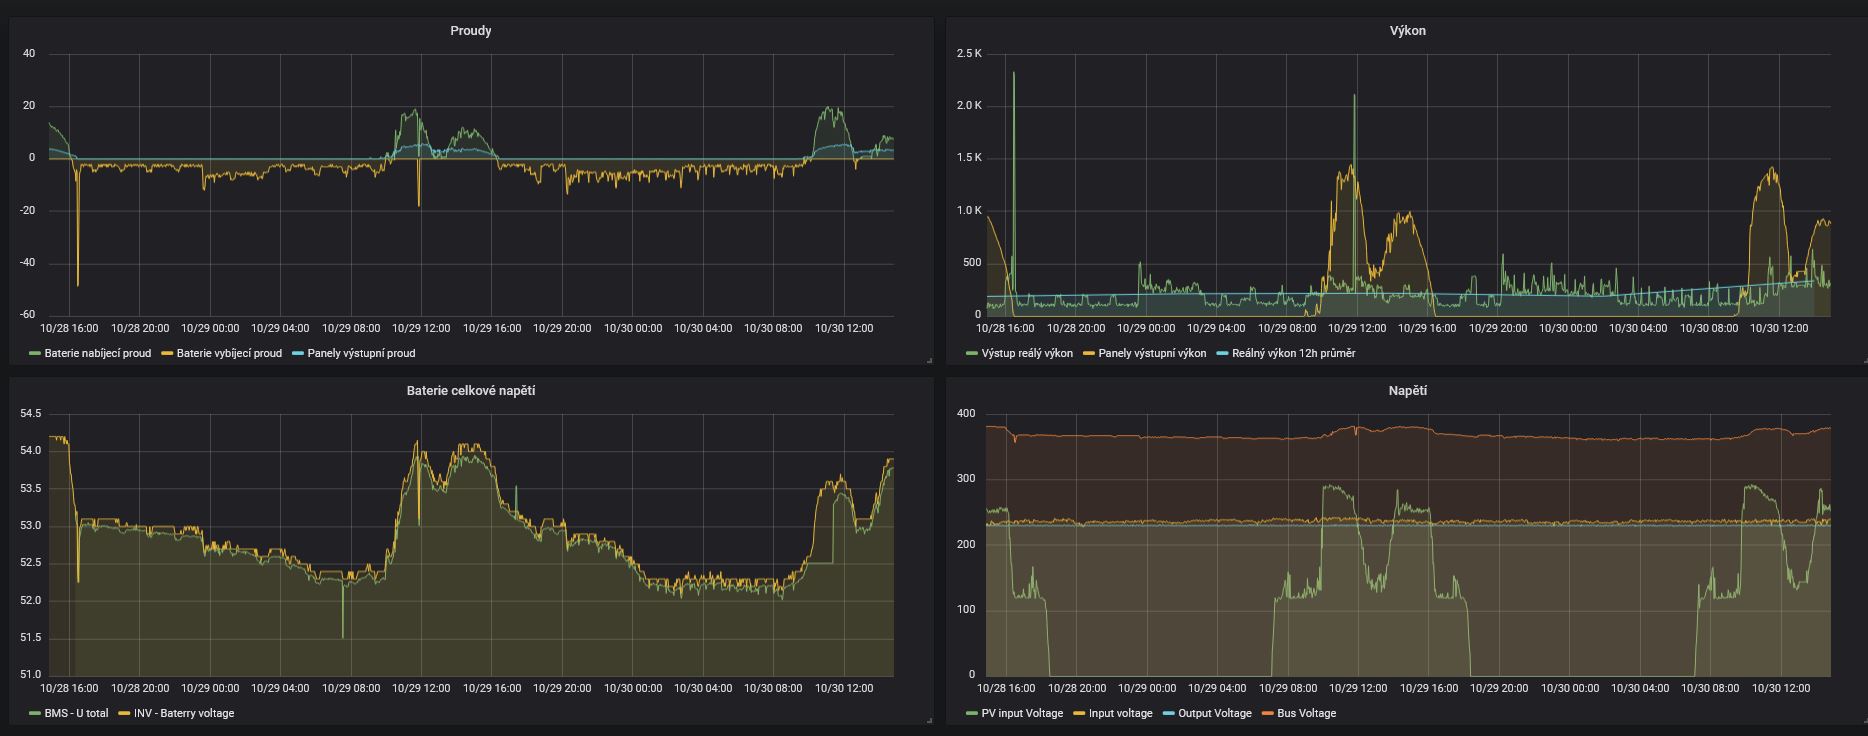Click the Baterie celkové napětí panel resize handle

pos(929,721)
